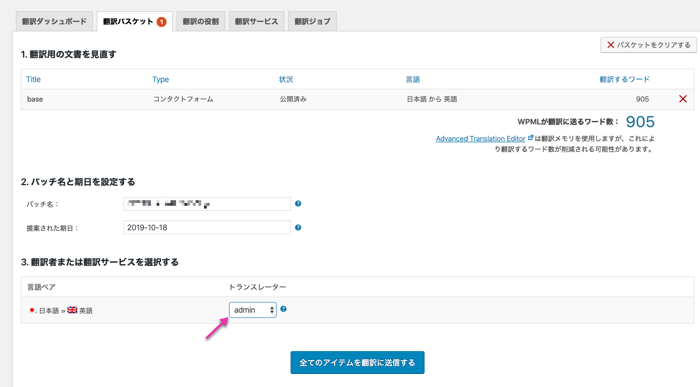Image resolution: width=700 pixels, height=387 pixels.
Task: Click the Japanese flag icon in language pair
Action: 32,310
